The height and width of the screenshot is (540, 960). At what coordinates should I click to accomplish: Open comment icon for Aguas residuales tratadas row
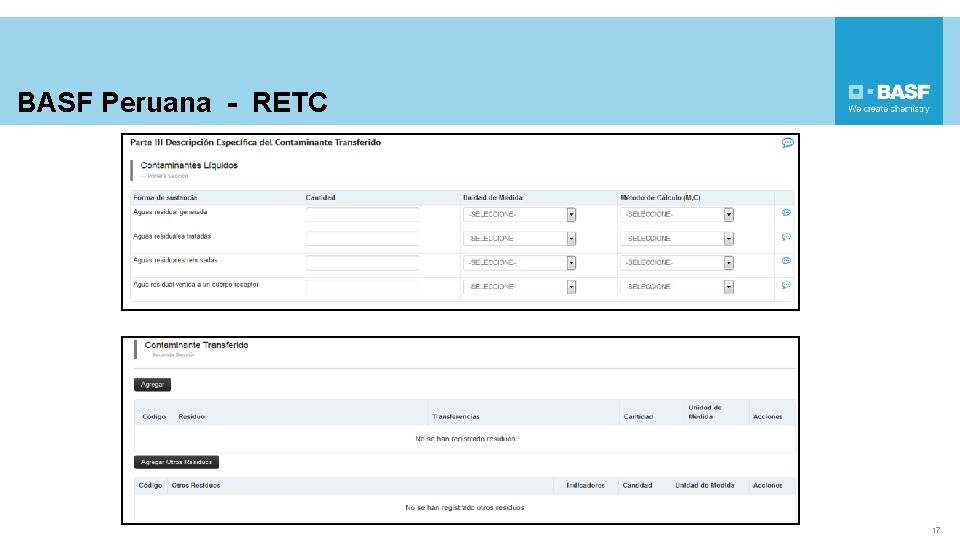[786, 237]
